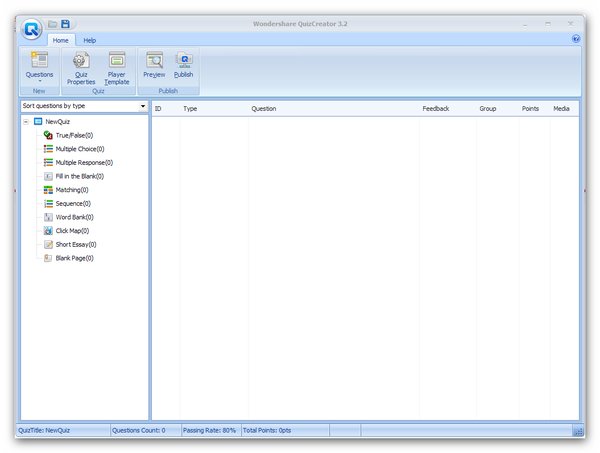Open the Questions dropdown in the ribbon
Viewport: 600px width, 453px height.
point(39,68)
